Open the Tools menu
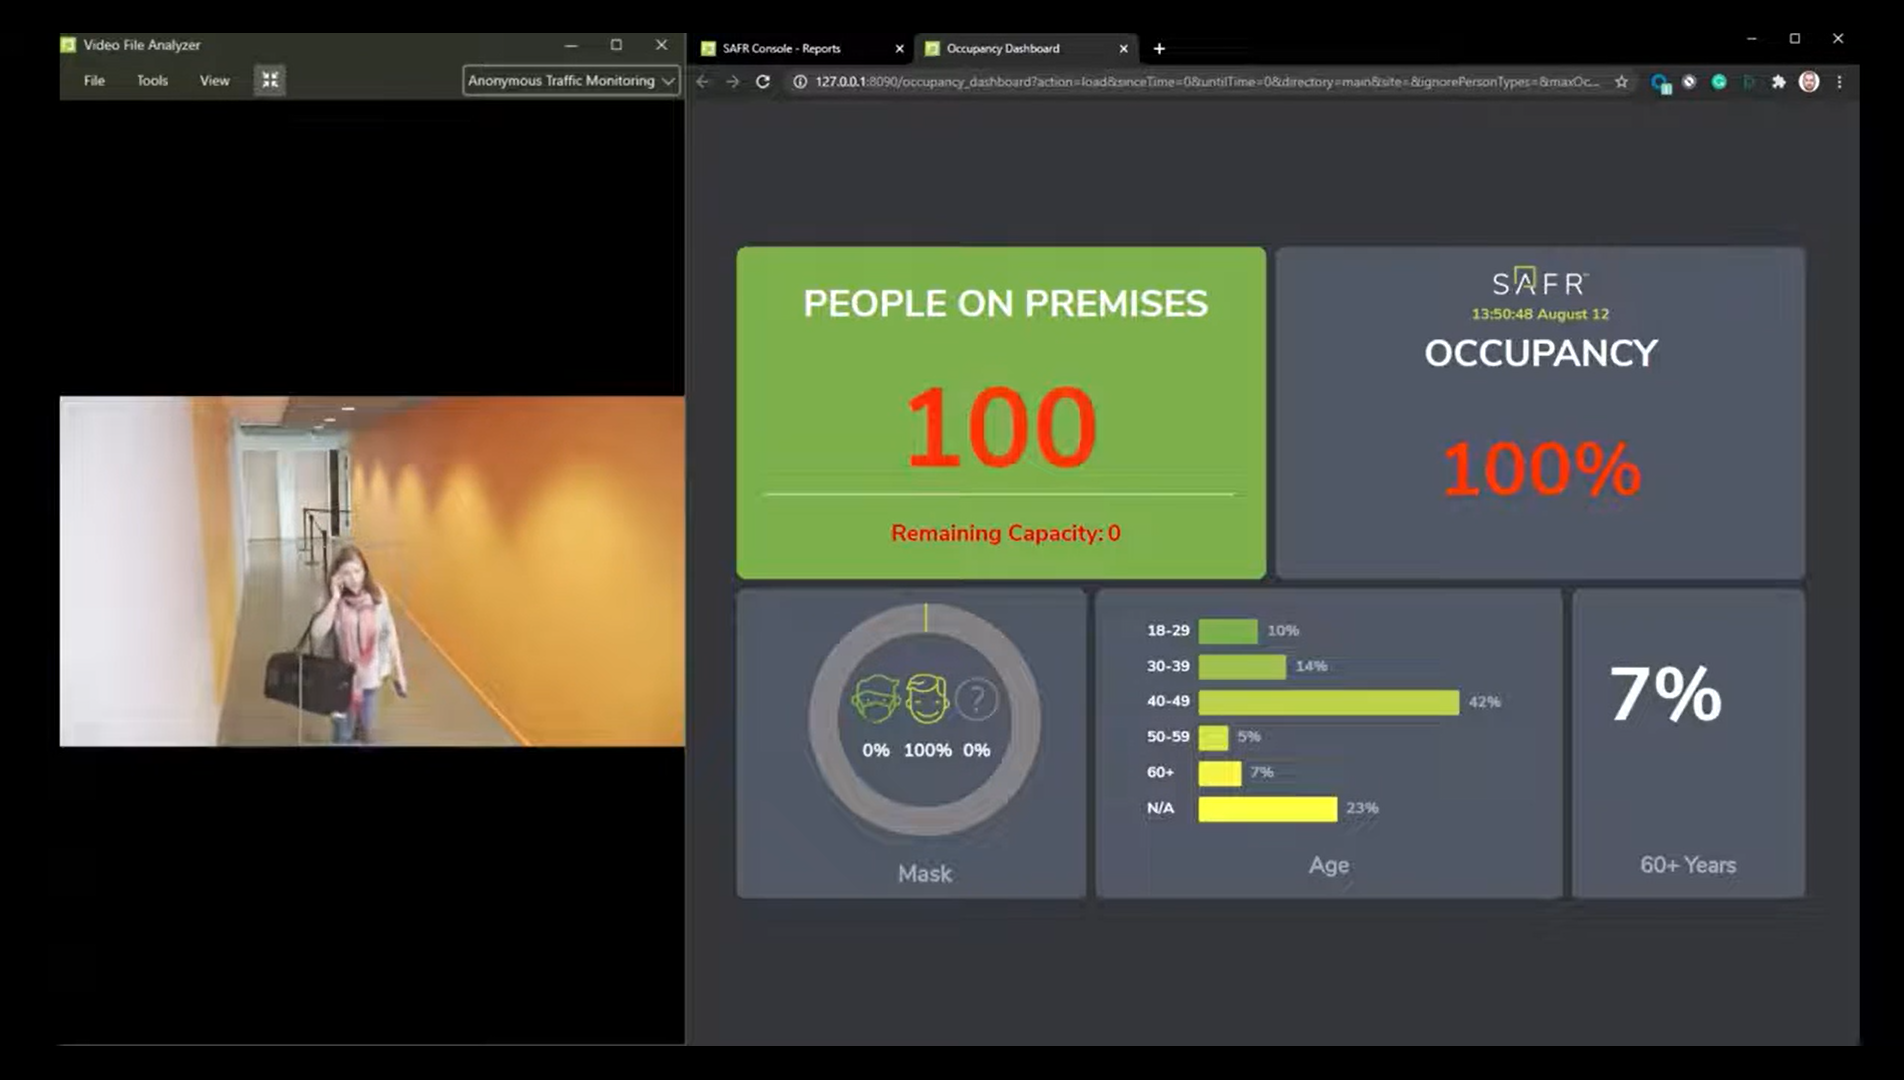The width and height of the screenshot is (1904, 1080). click(x=152, y=80)
